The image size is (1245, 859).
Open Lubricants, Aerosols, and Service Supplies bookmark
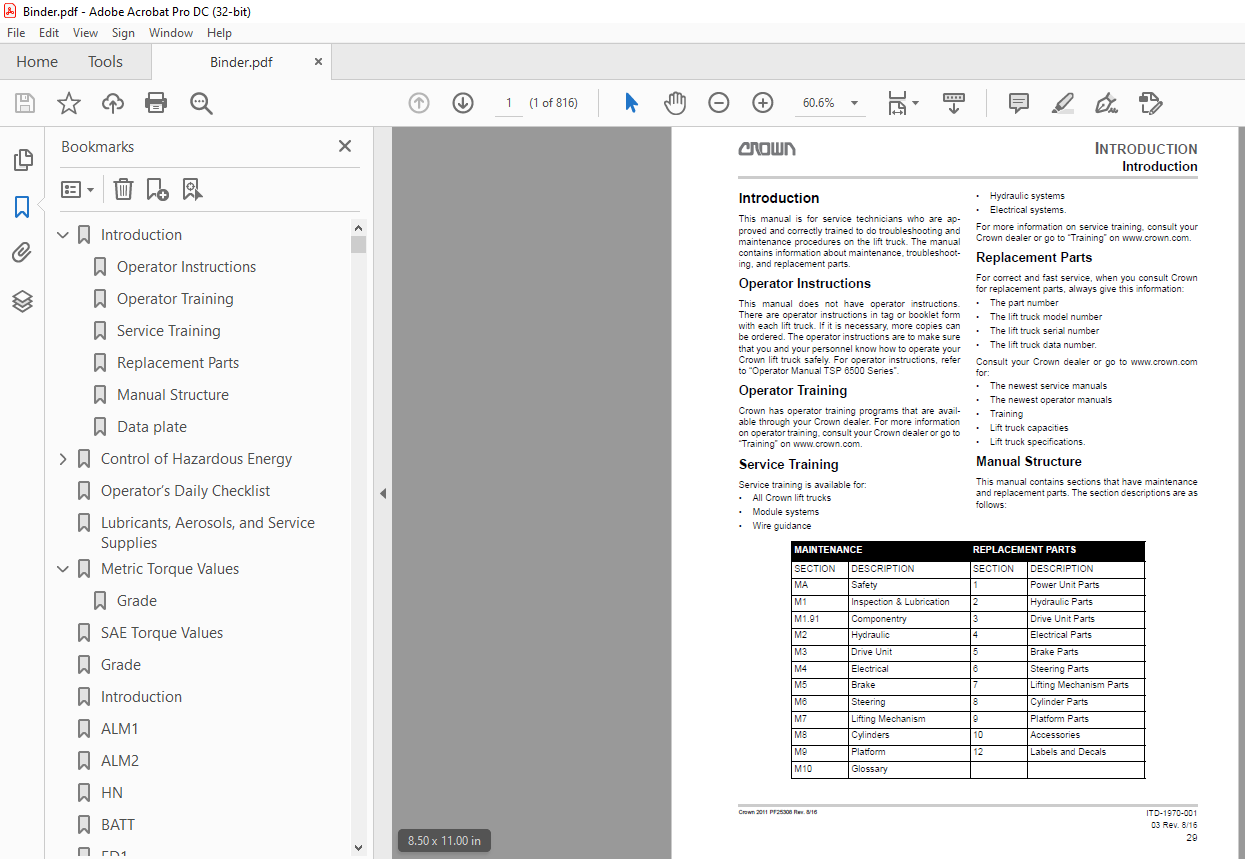click(x=207, y=533)
